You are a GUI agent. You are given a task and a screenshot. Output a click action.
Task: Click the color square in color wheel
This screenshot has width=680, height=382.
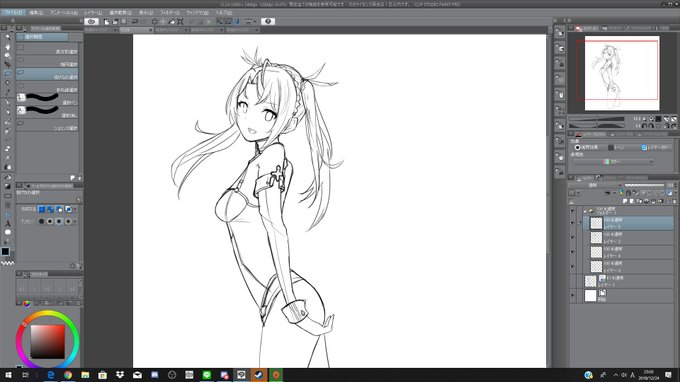[47, 342]
